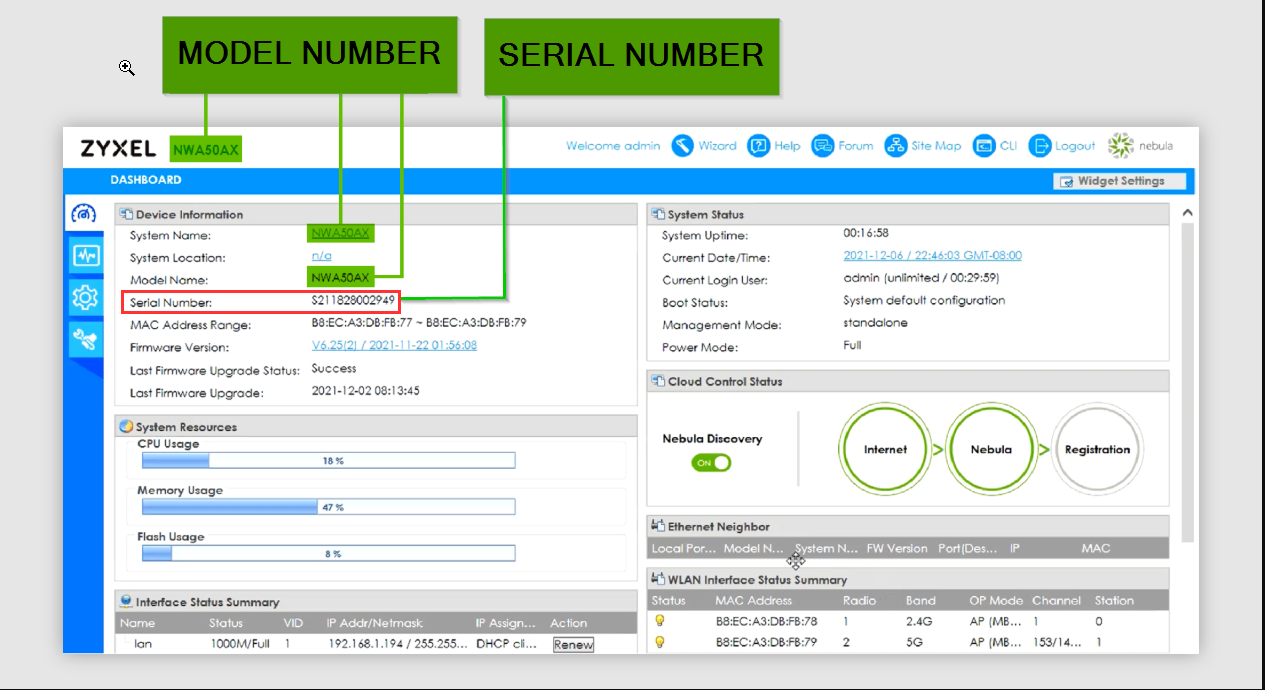Click the Interface Status Summary panel icon
The width and height of the screenshot is (1265, 690).
[127, 602]
